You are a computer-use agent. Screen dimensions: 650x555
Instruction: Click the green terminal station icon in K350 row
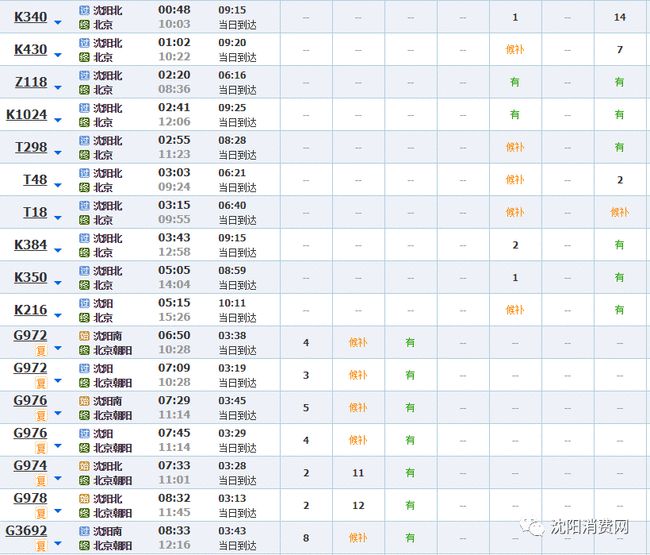click(x=85, y=285)
